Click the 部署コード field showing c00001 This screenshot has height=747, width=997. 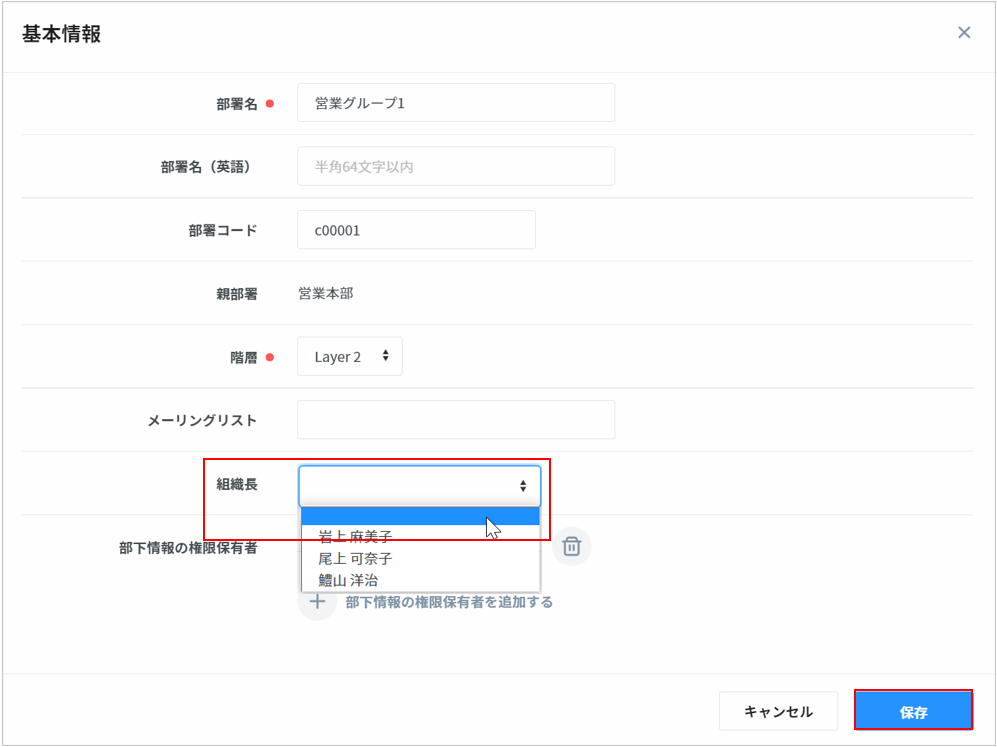[415, 230]
